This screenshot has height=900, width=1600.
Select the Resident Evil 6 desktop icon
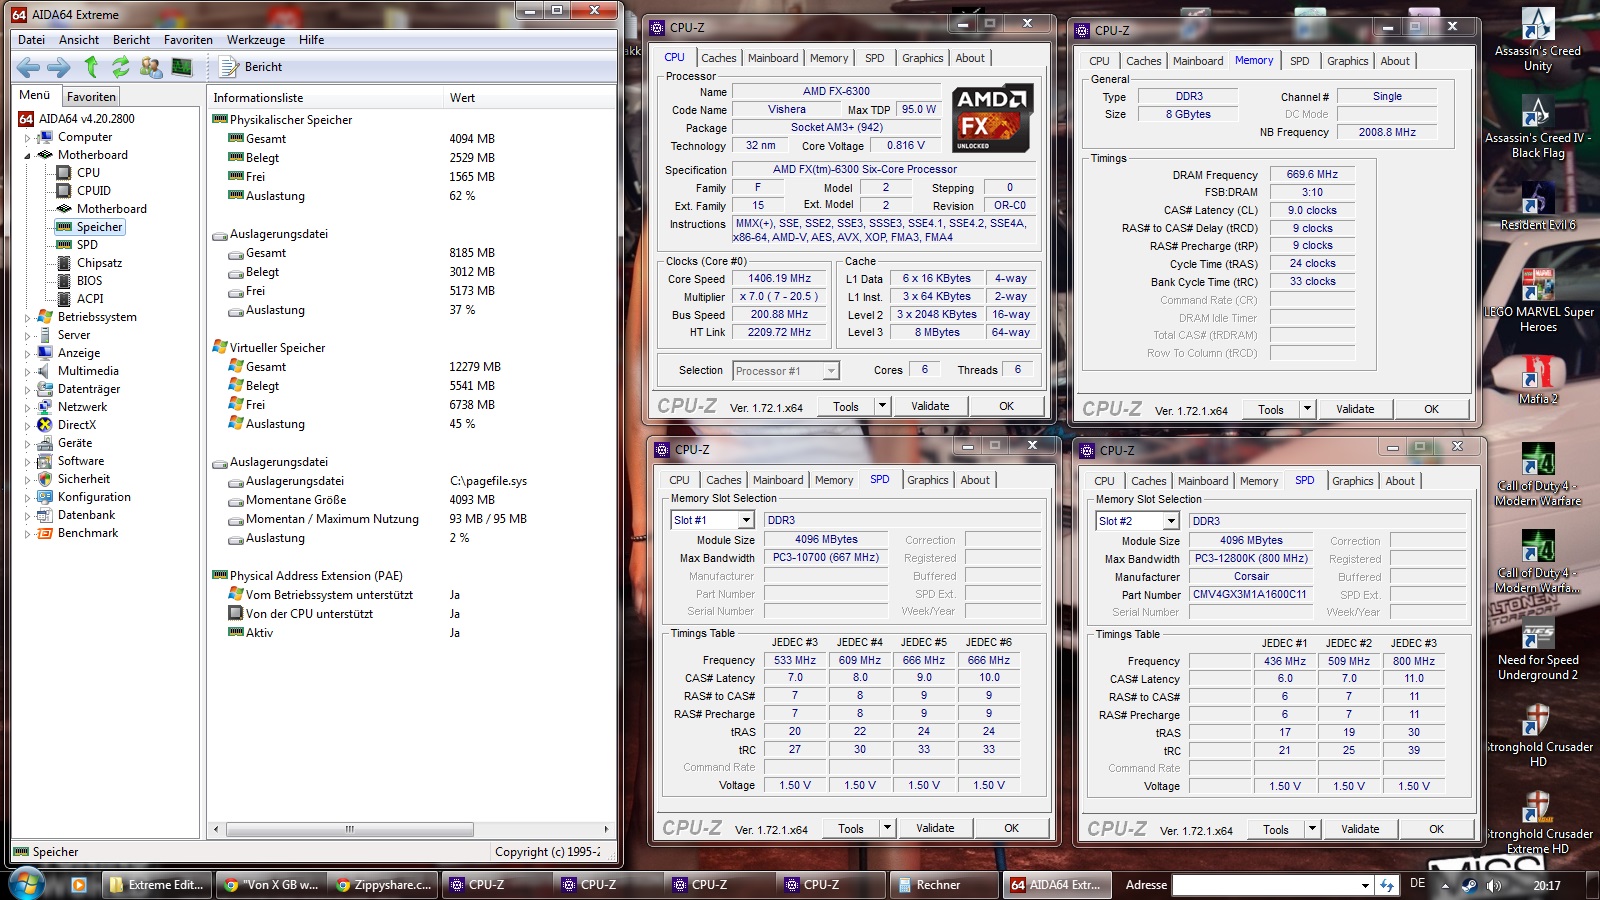(1538, 207)
